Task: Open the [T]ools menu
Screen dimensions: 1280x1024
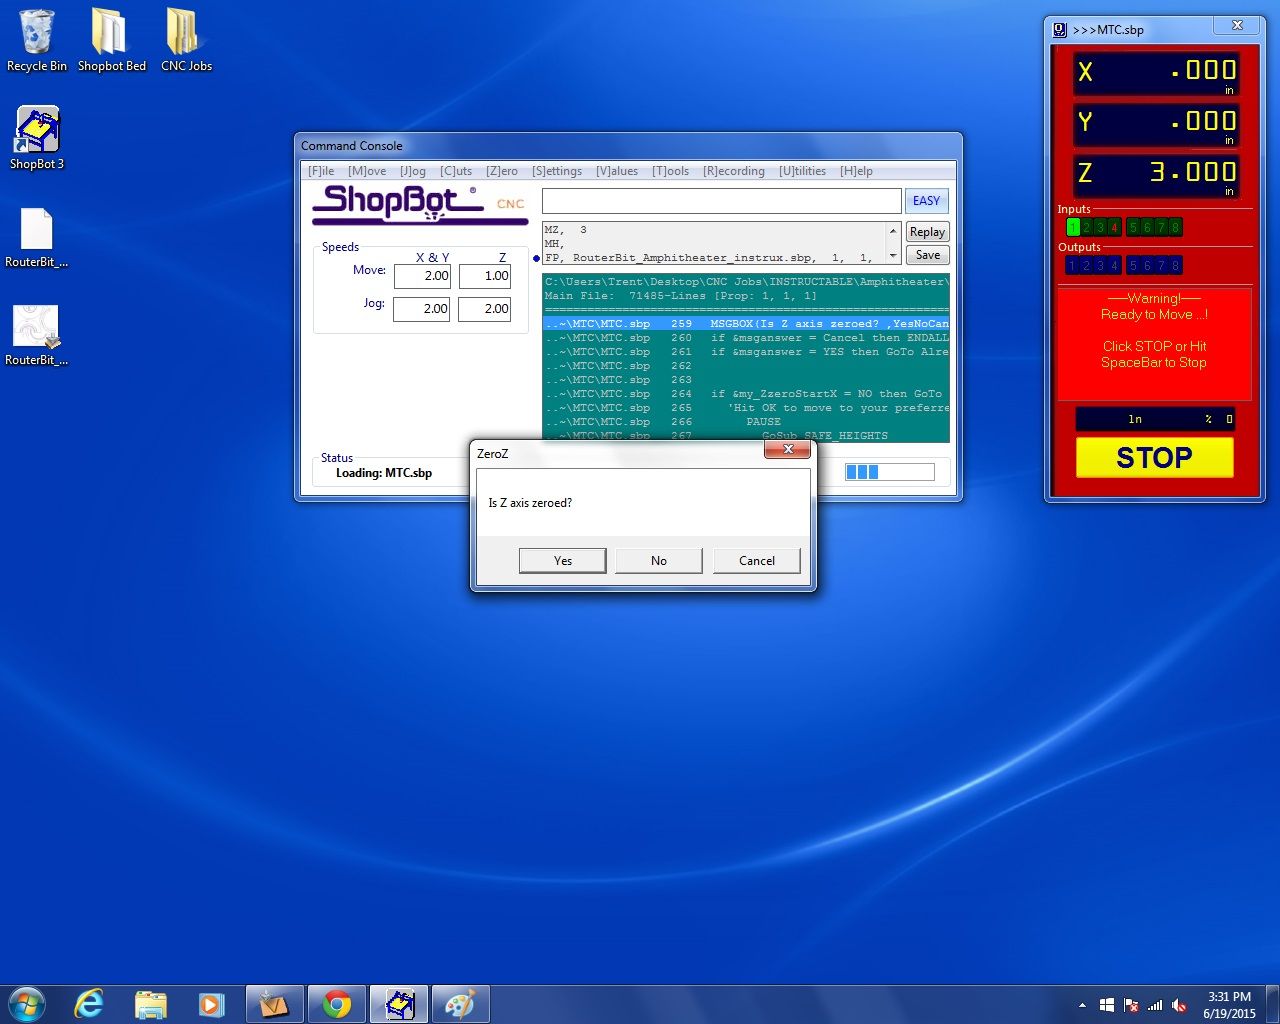Action: 670,171
